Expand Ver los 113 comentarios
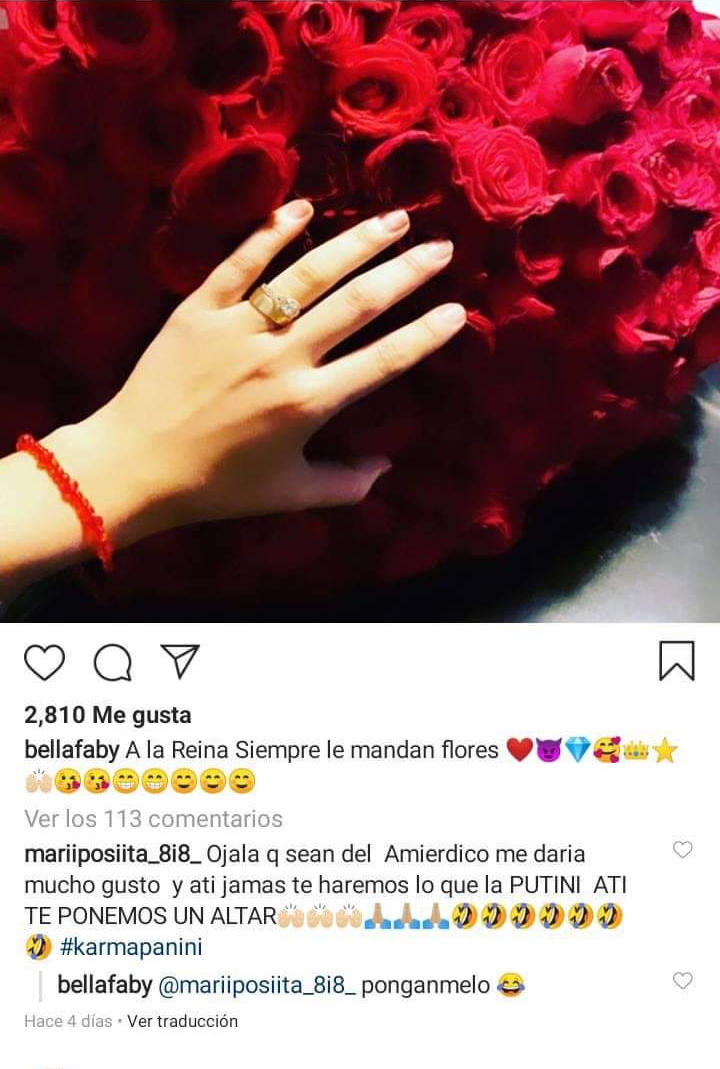Viewport: 720px width, 1069px height. point(153,818)
